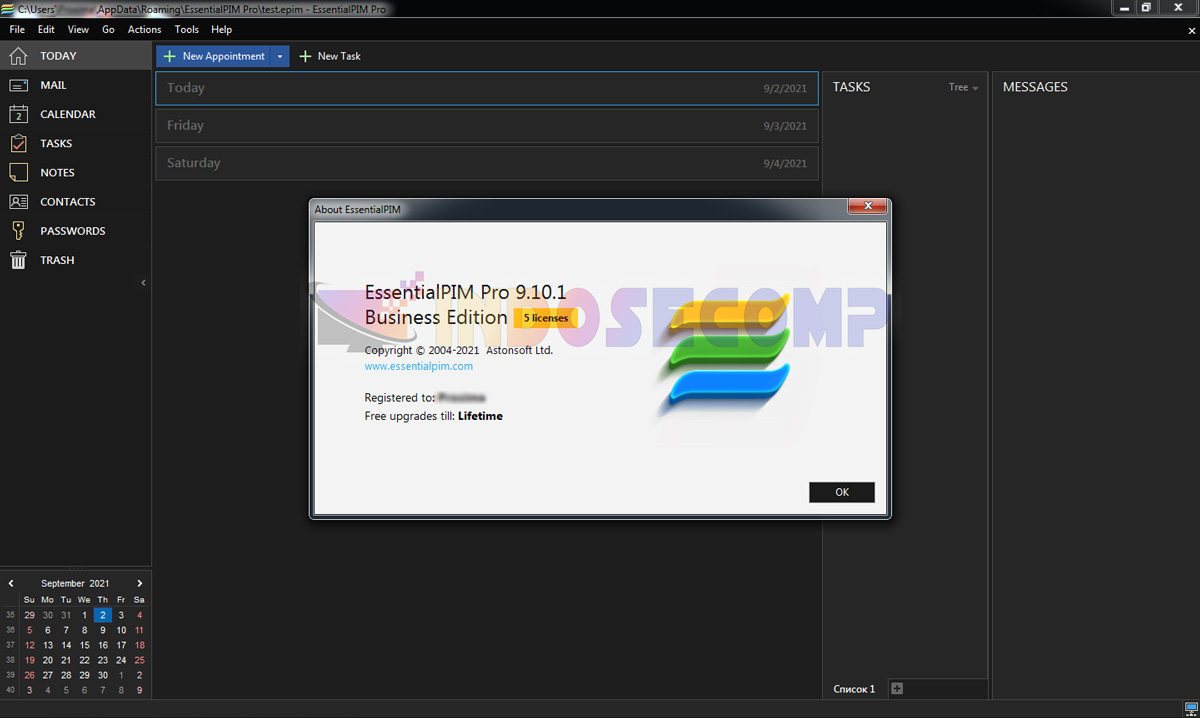Select September 2 in the mini calendar
Viewport: 1200px width, 718px height.
point(101,615)
